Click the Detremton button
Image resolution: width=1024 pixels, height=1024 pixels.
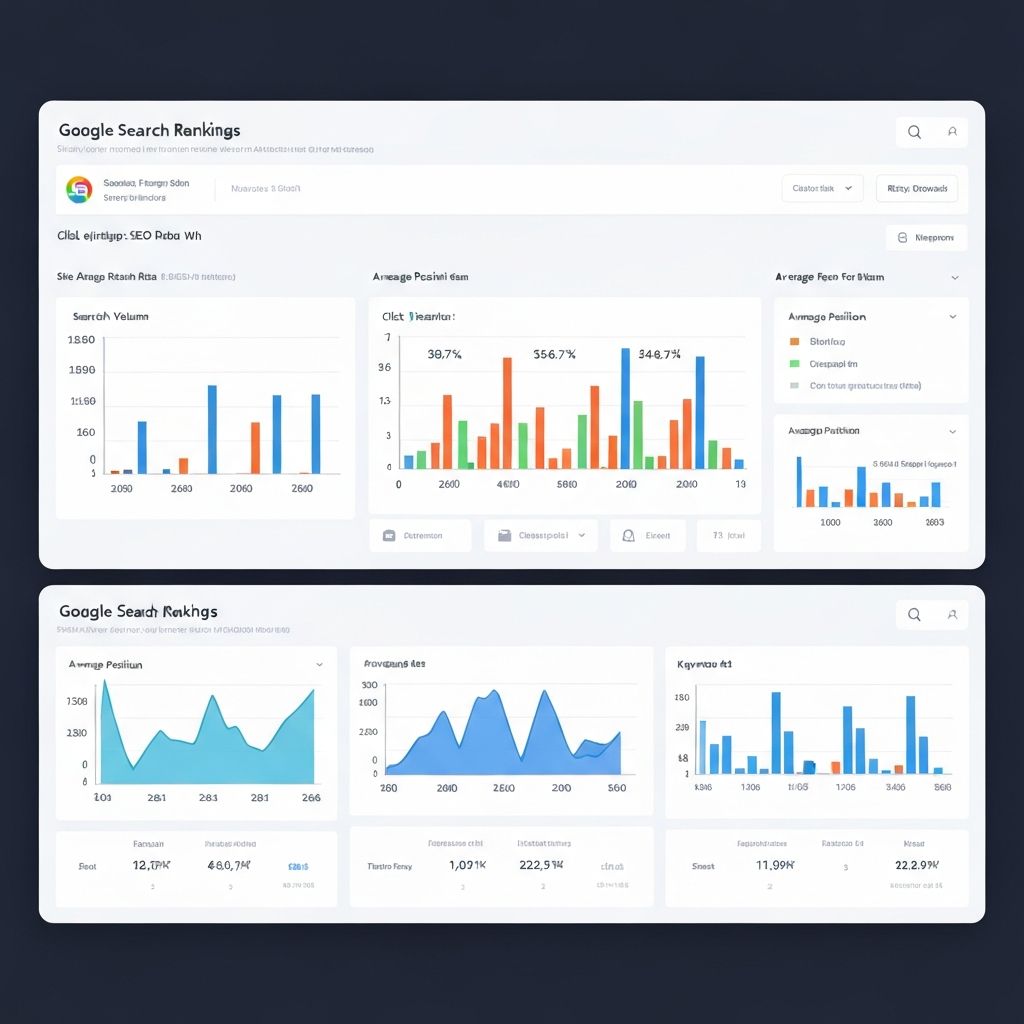(x=420, y=536)
